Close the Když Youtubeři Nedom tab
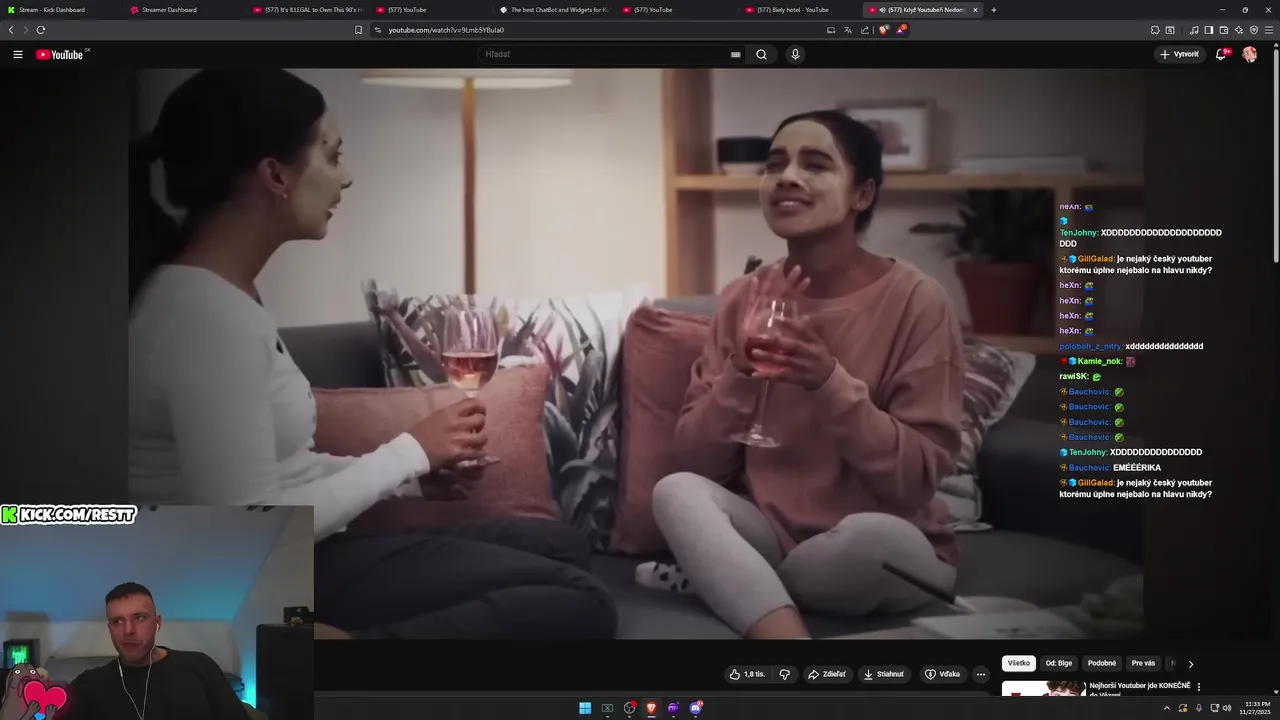The width and height of the screenshot is (1280, 720). pos(975,10)
